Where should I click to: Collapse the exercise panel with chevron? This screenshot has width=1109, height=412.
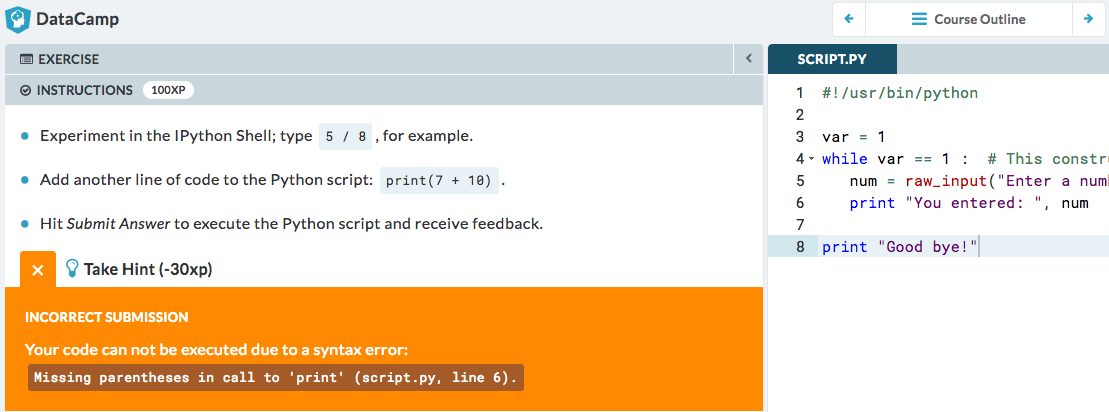tap(747, 60)
